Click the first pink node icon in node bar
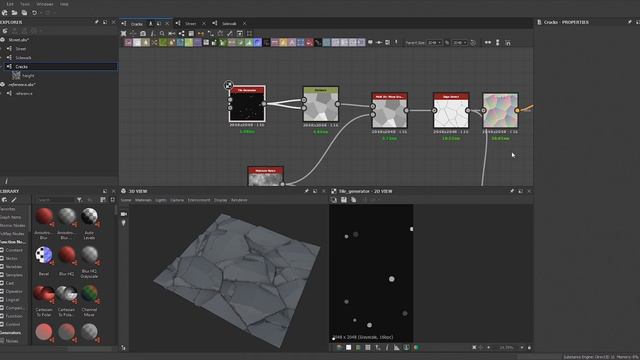This screenshot has width=640, height=360. pos(129,42)
